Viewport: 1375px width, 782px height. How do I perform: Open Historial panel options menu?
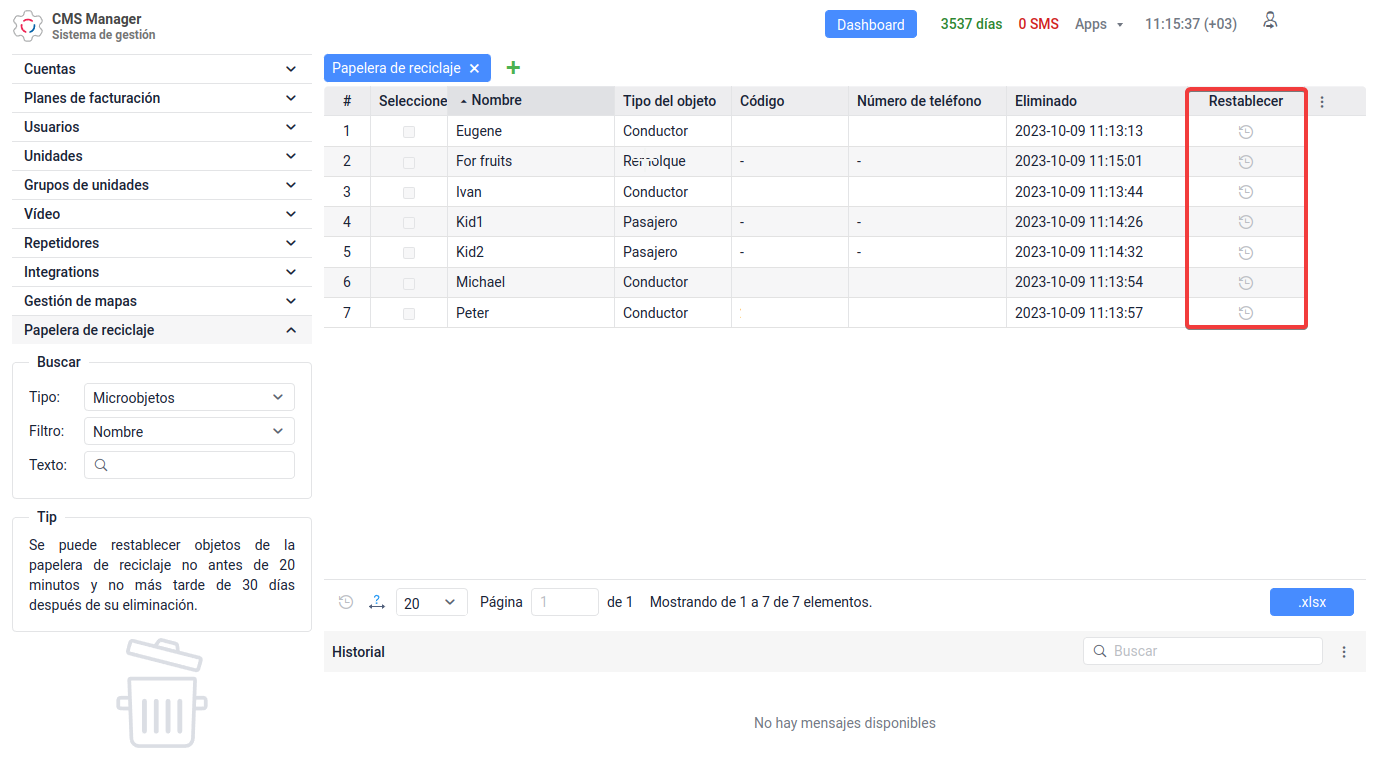point(1344,652)
